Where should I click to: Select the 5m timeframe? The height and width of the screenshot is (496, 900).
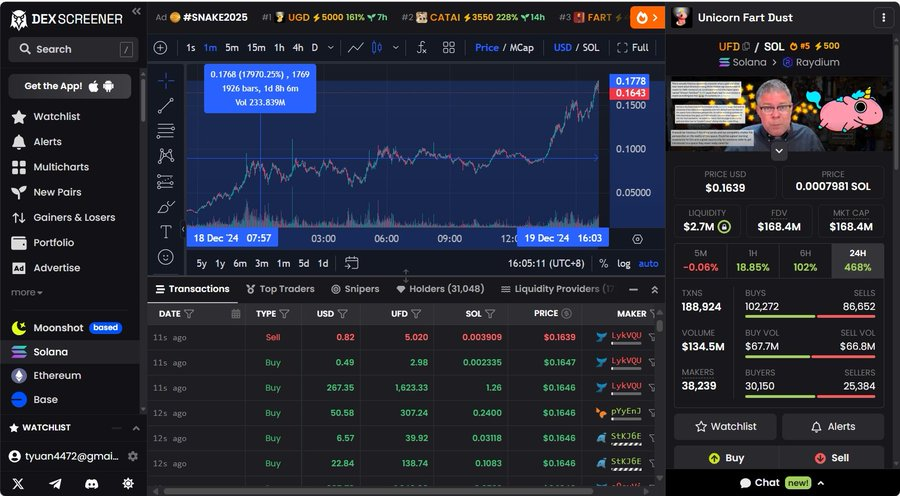[x=232, y=48]
